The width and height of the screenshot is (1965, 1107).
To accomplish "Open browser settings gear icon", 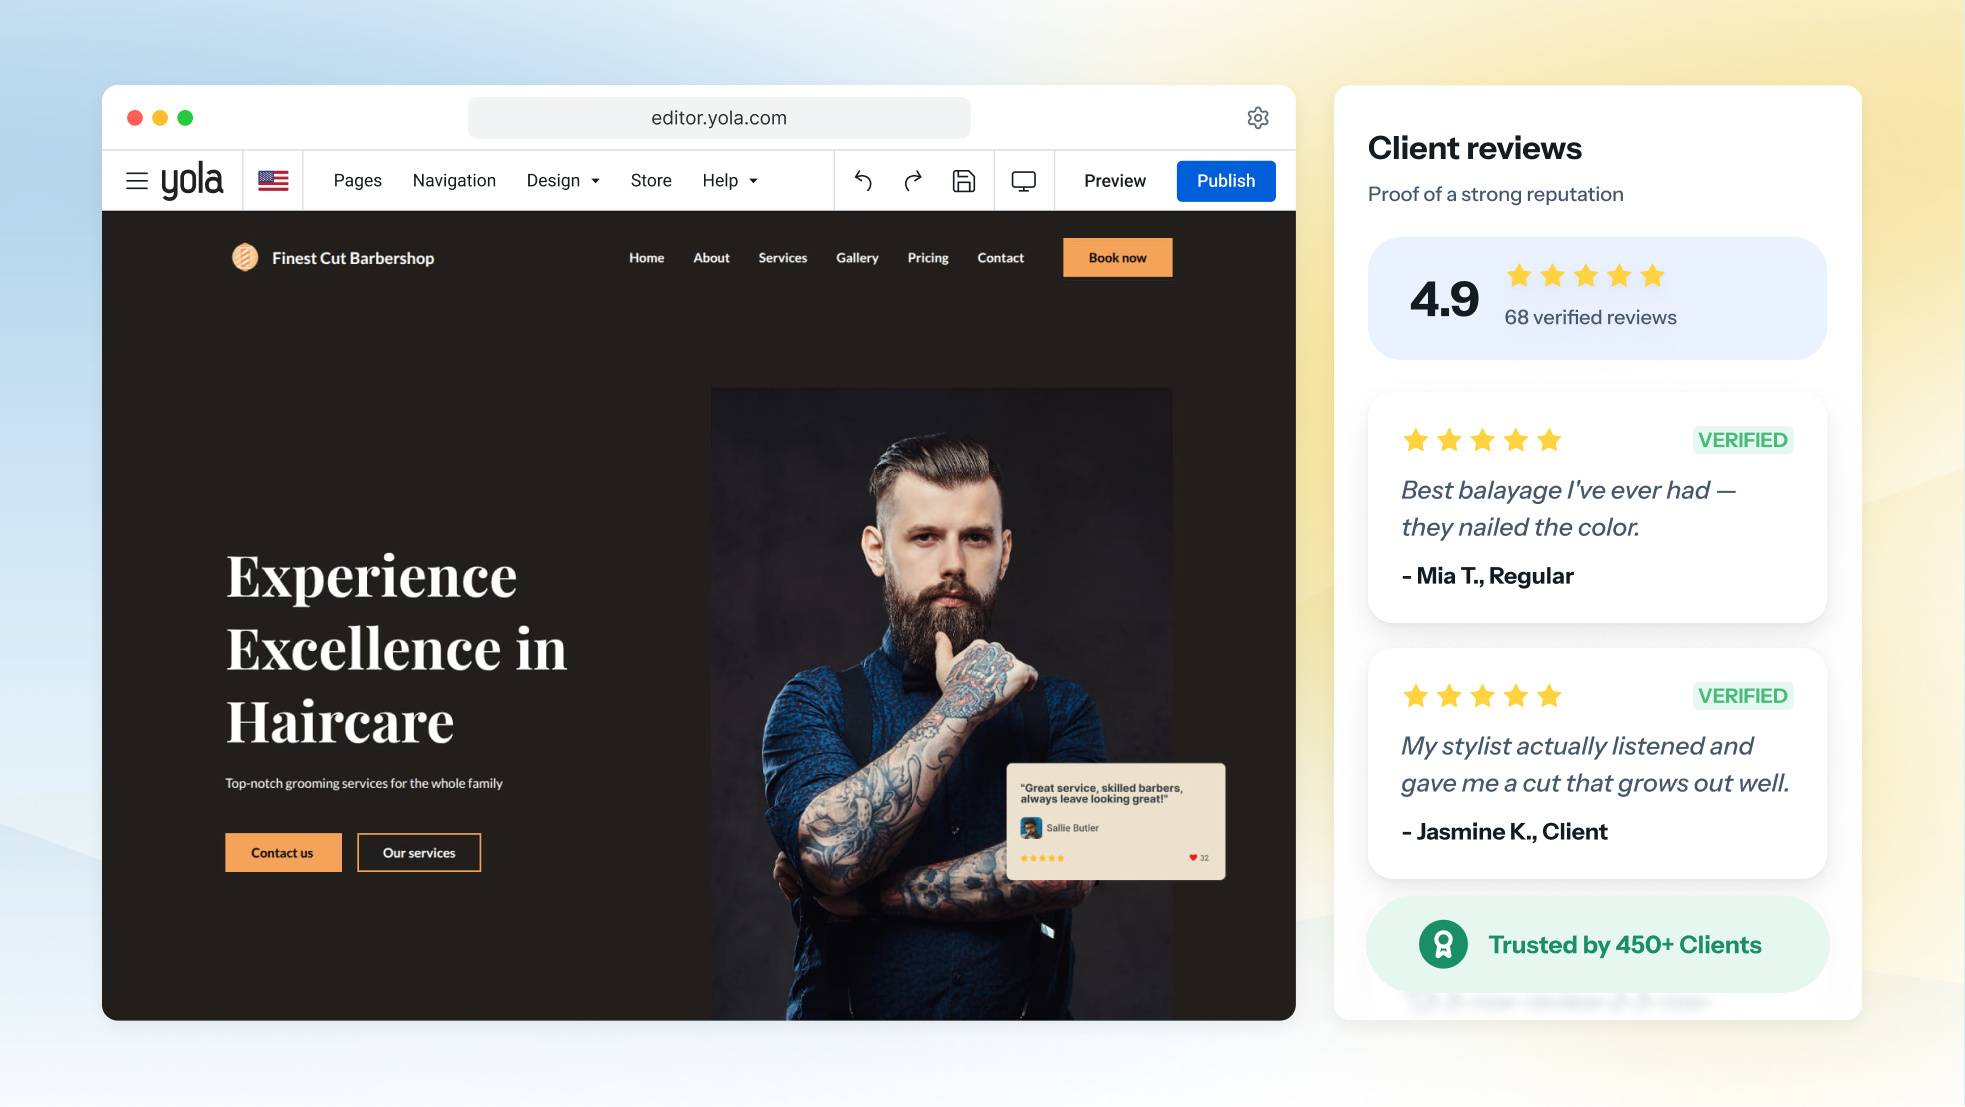I will pos(1258,118).
